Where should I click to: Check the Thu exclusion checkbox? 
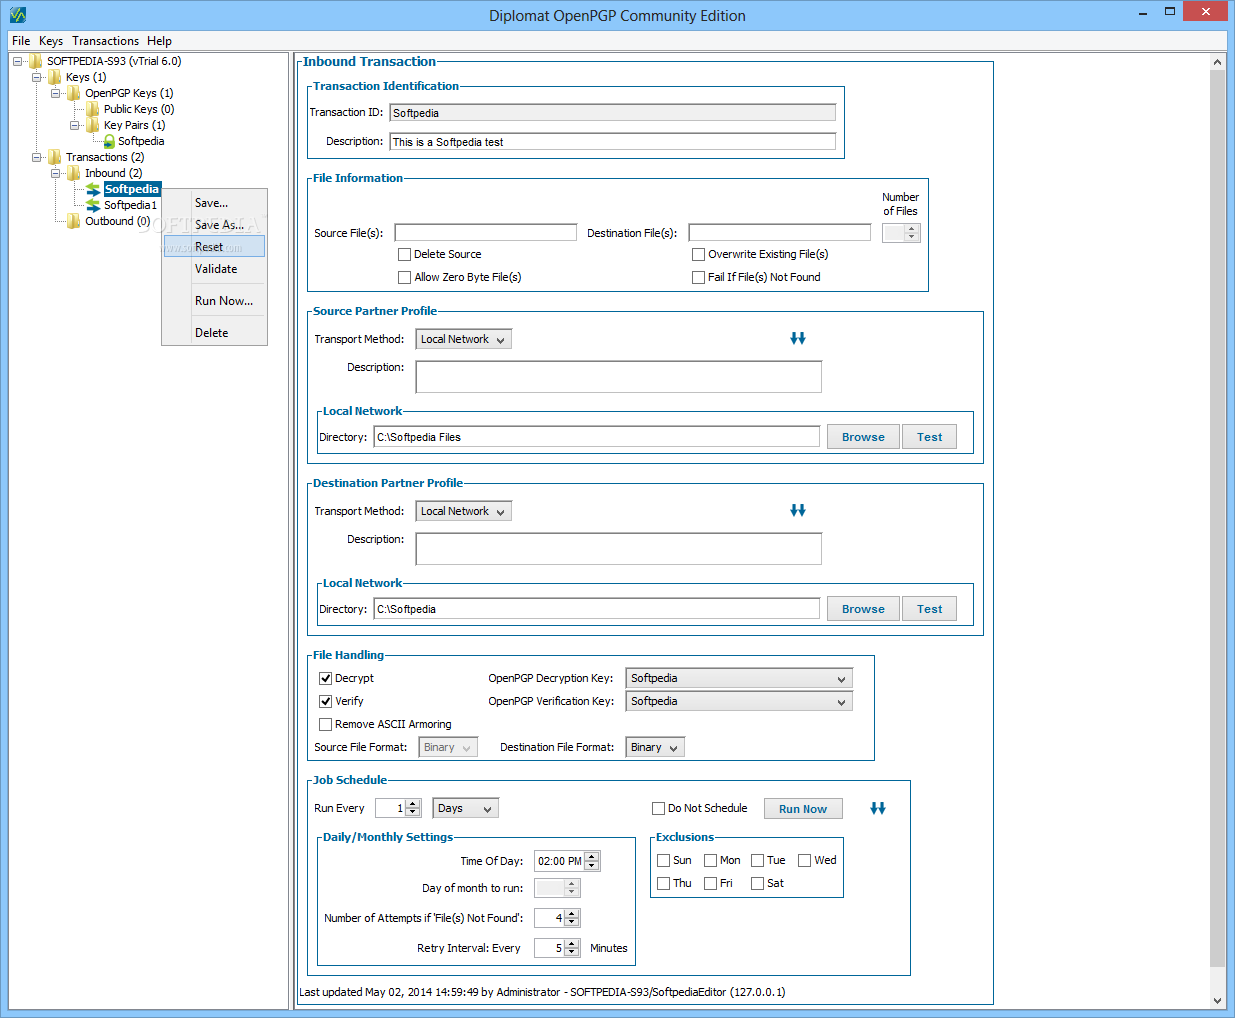[x=663, y=883]
